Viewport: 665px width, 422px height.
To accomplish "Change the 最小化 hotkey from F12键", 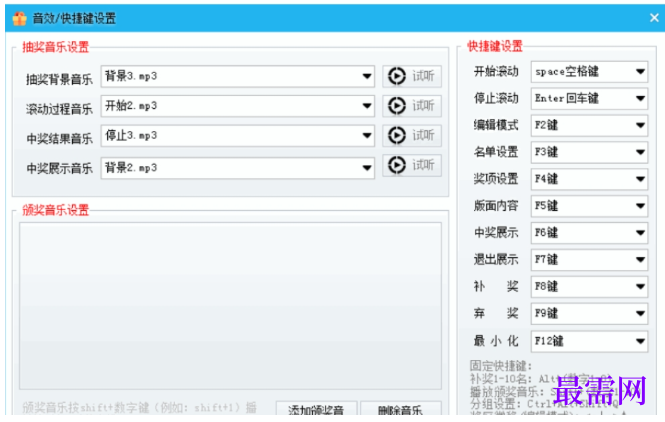I will [x=590, y=341].
